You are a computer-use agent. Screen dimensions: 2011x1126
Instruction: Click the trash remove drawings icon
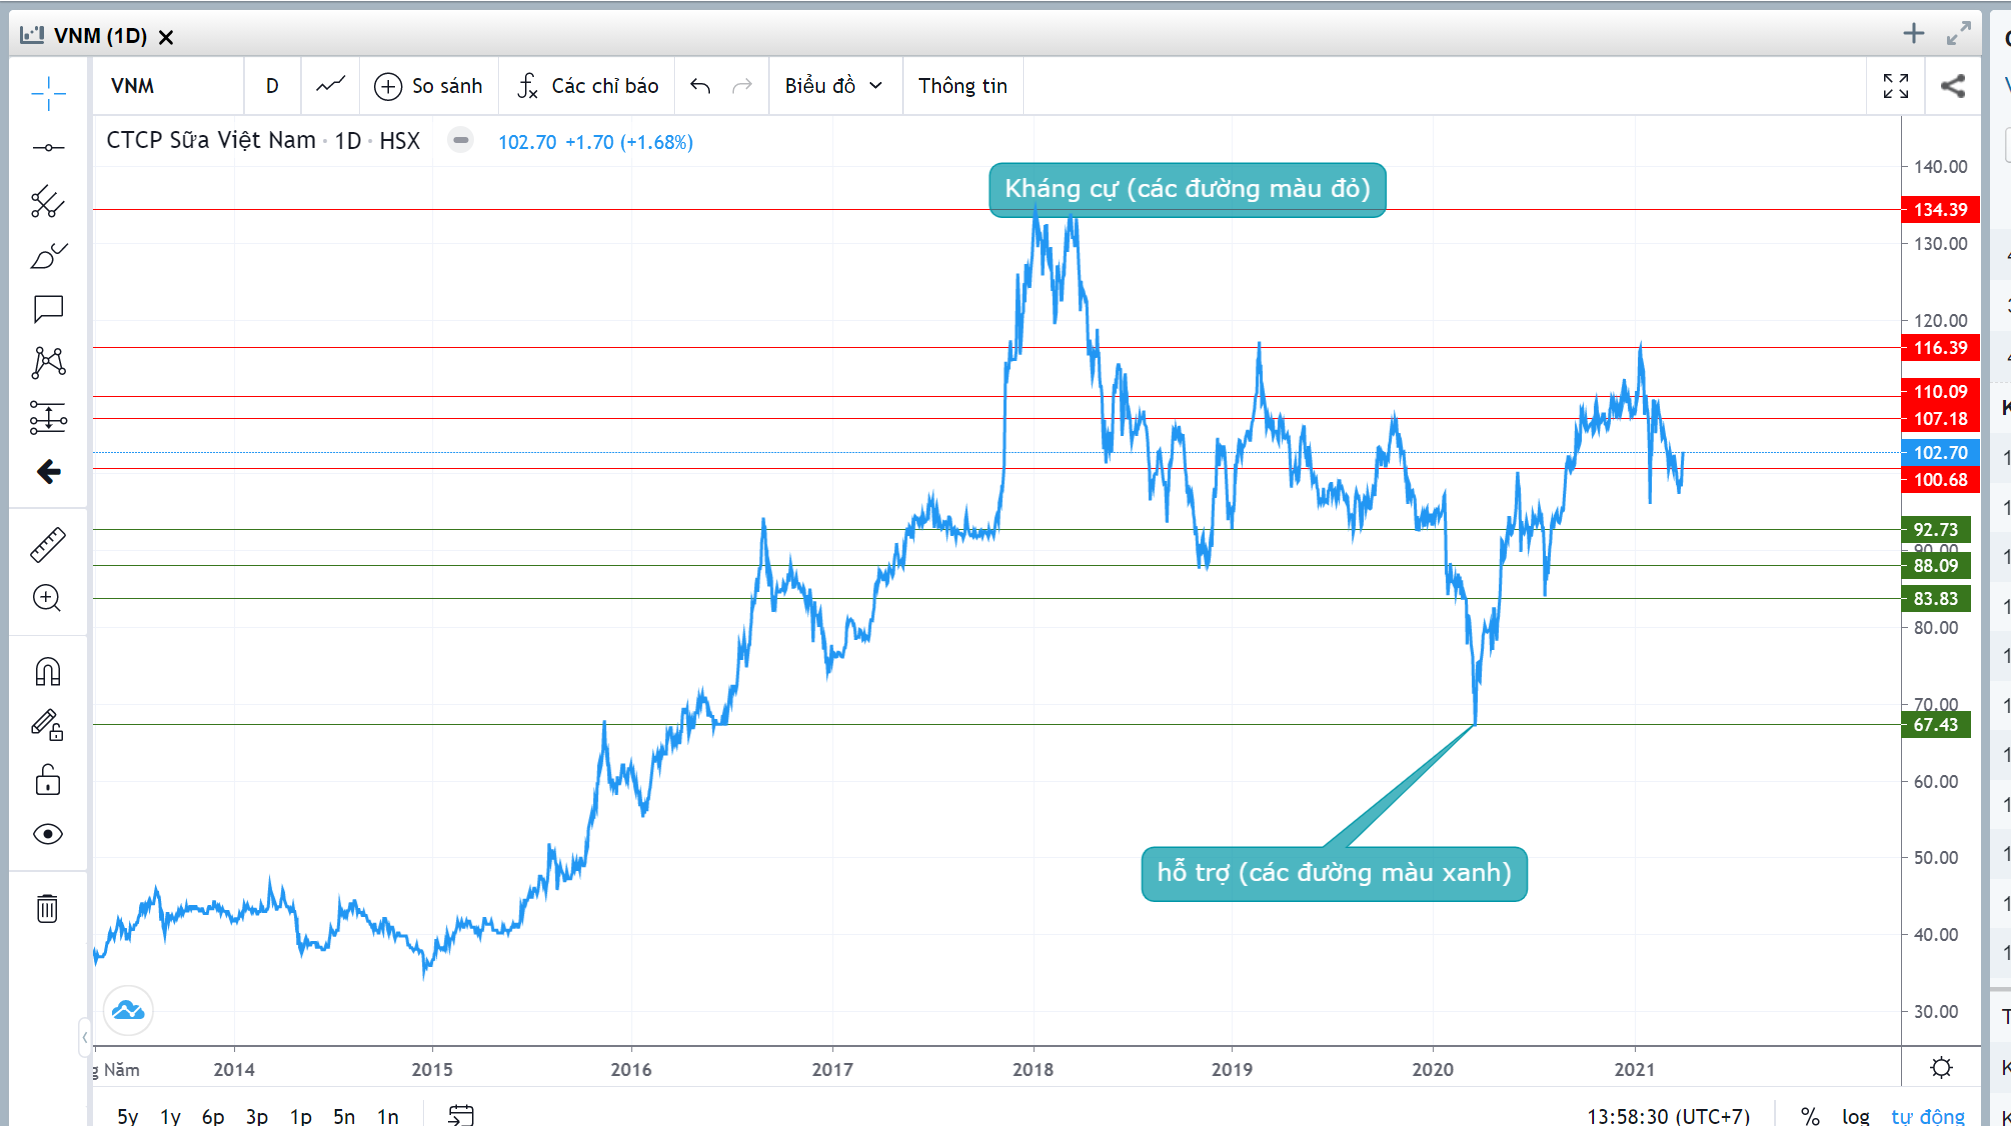point(48,908)
